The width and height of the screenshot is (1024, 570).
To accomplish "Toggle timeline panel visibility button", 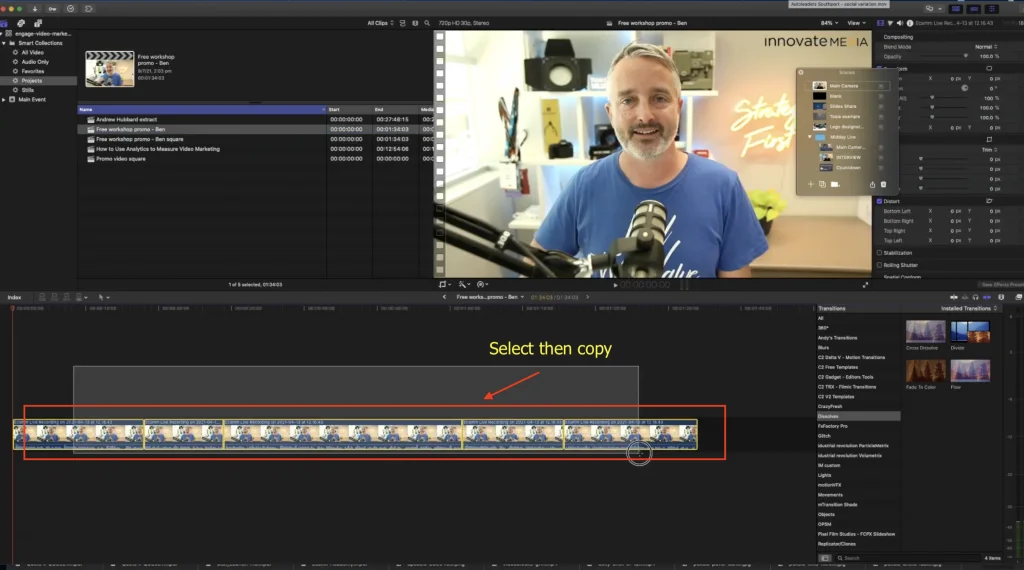I will 974,9.
